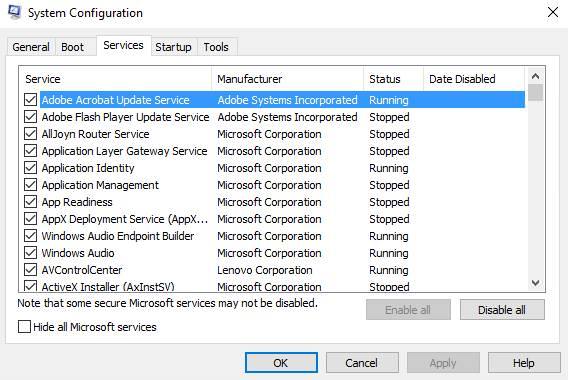Sort by the Status column header
The width and height of the screenshot is (568, 380).
pos(393,79)
